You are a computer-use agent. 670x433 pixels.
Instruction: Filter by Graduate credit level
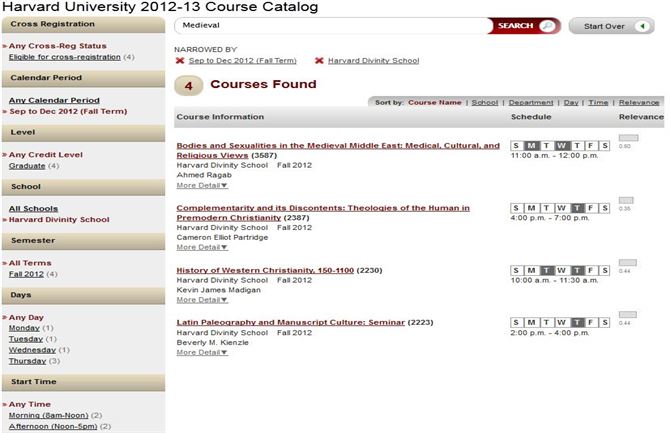(x=27, y=166)
